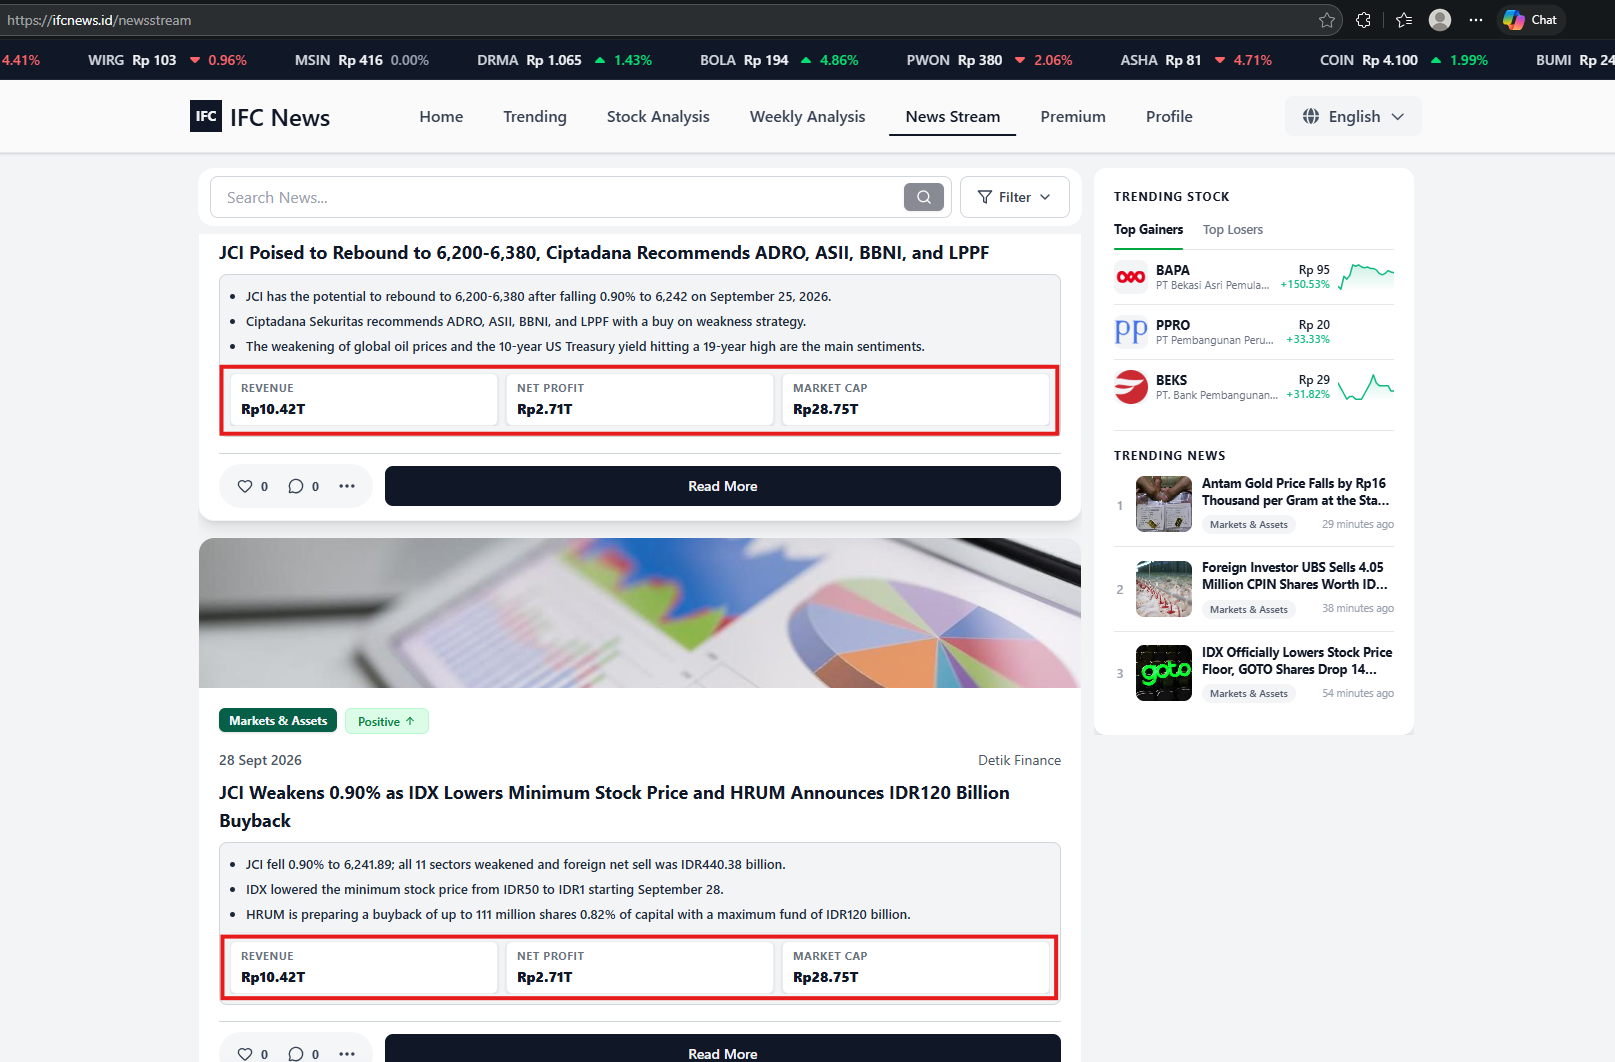
Task: Open browser favorites star icon
Action: click(1327, 20)
